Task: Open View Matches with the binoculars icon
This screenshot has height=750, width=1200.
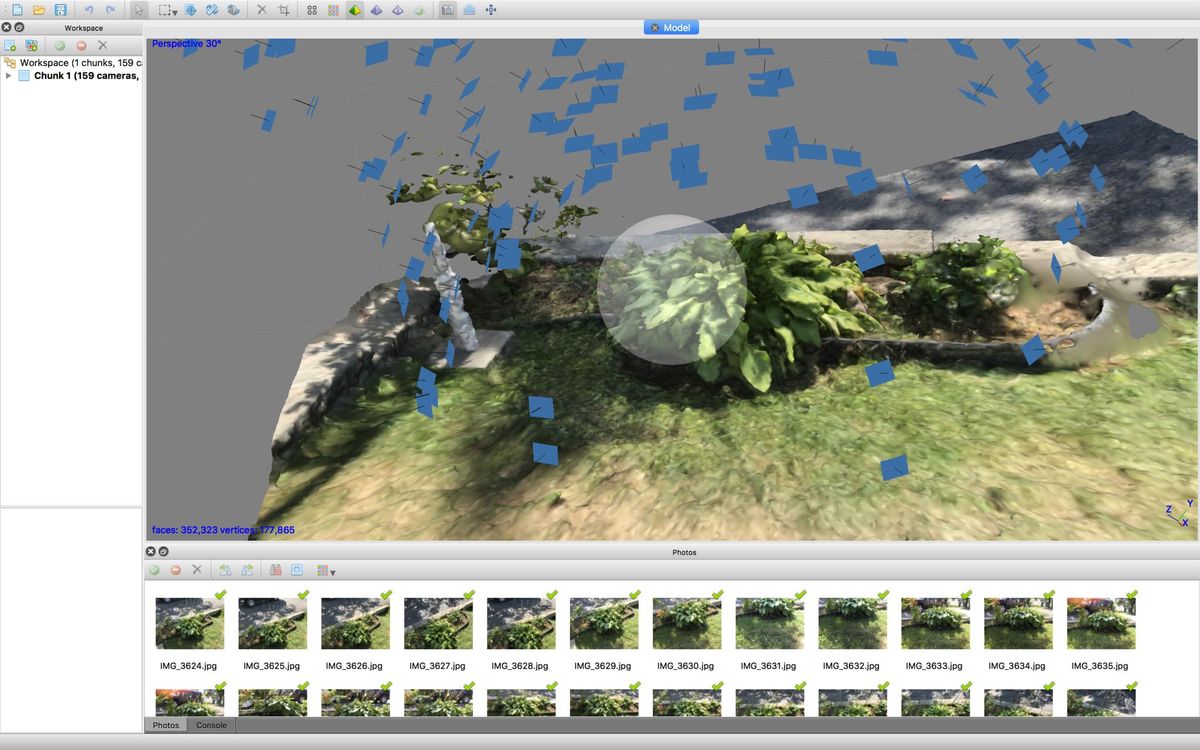Action: tap(277, 570)
